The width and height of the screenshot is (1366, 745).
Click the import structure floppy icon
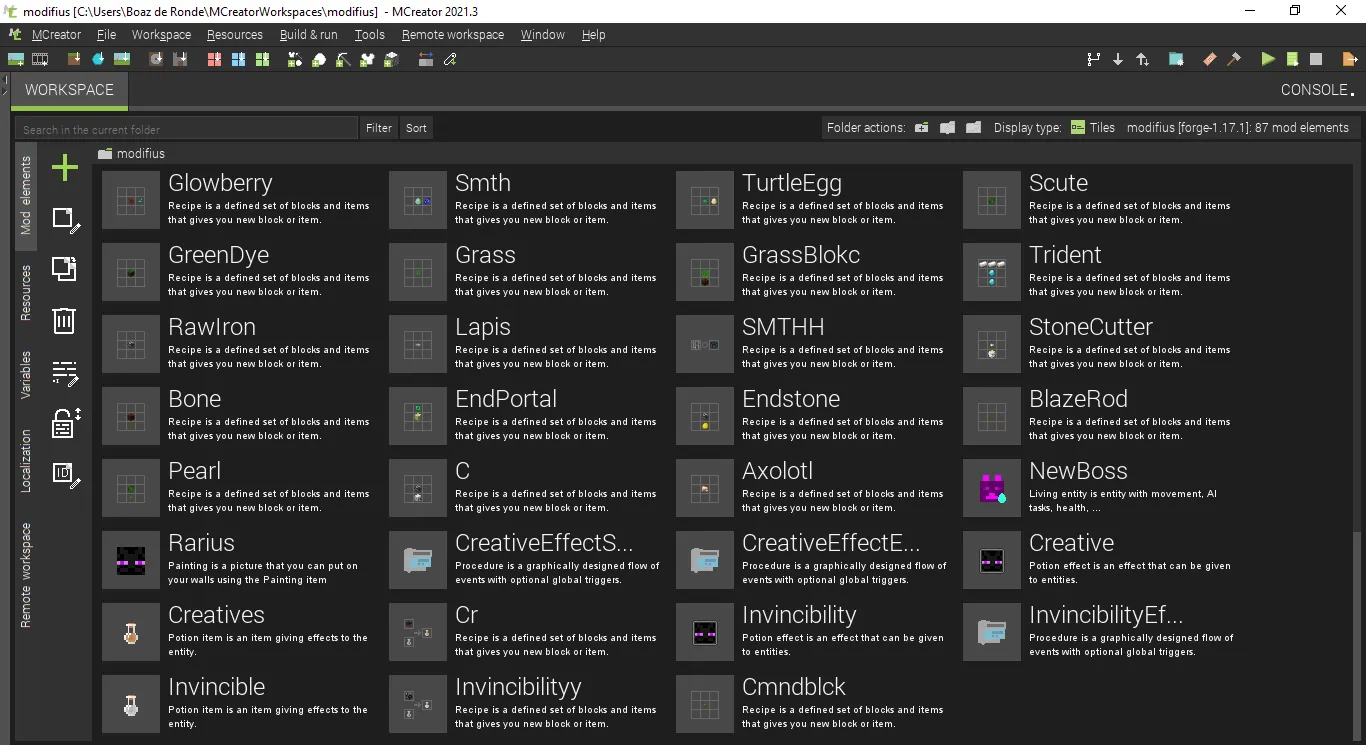pos(180,59)
